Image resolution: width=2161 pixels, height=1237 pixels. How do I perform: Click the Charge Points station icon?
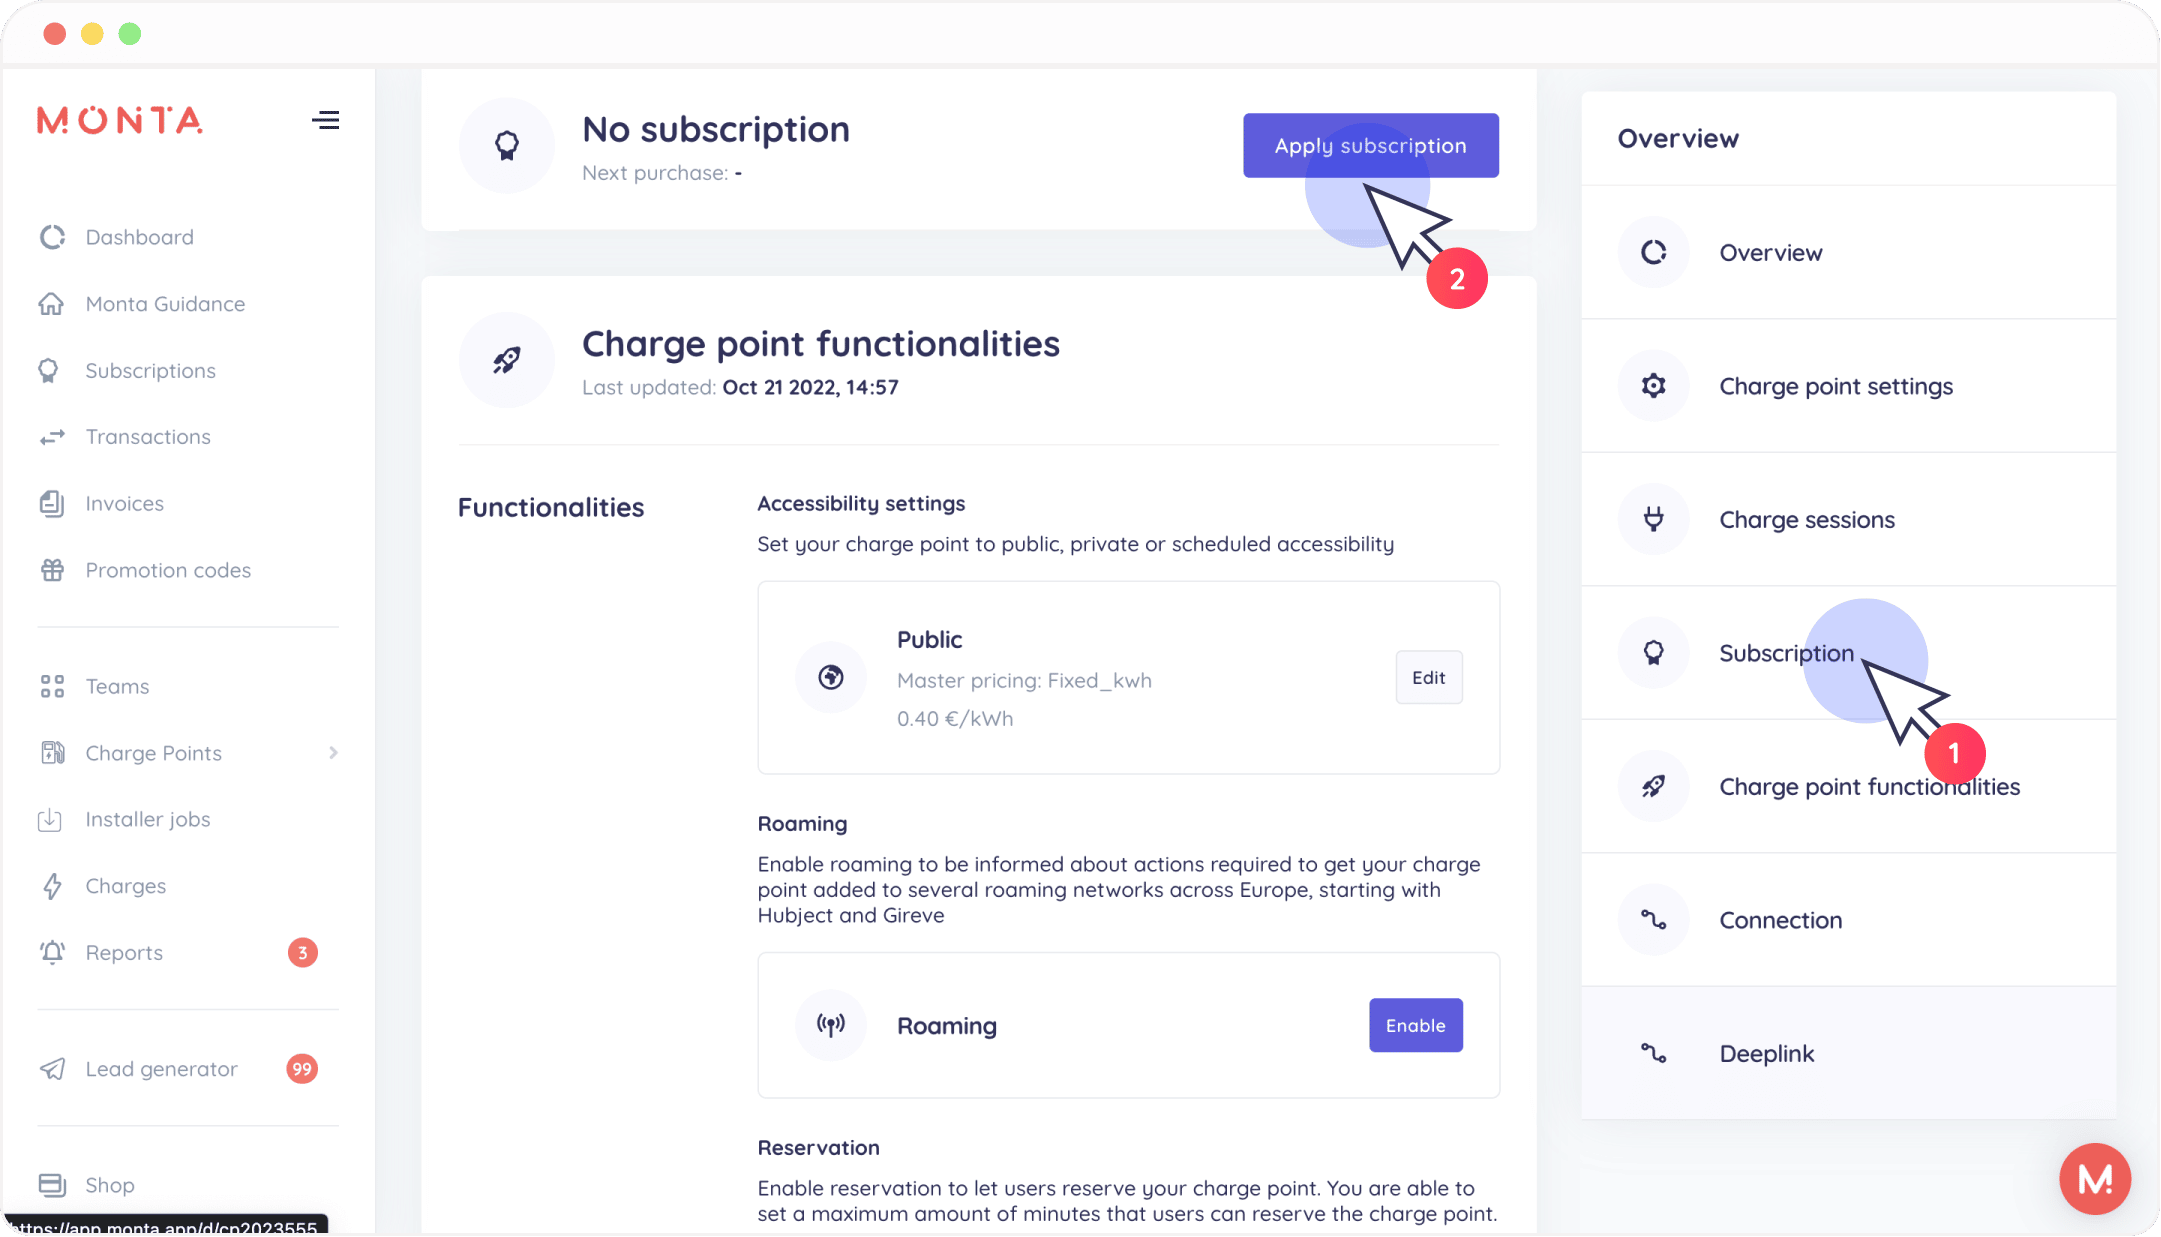[x=52, y=753]
